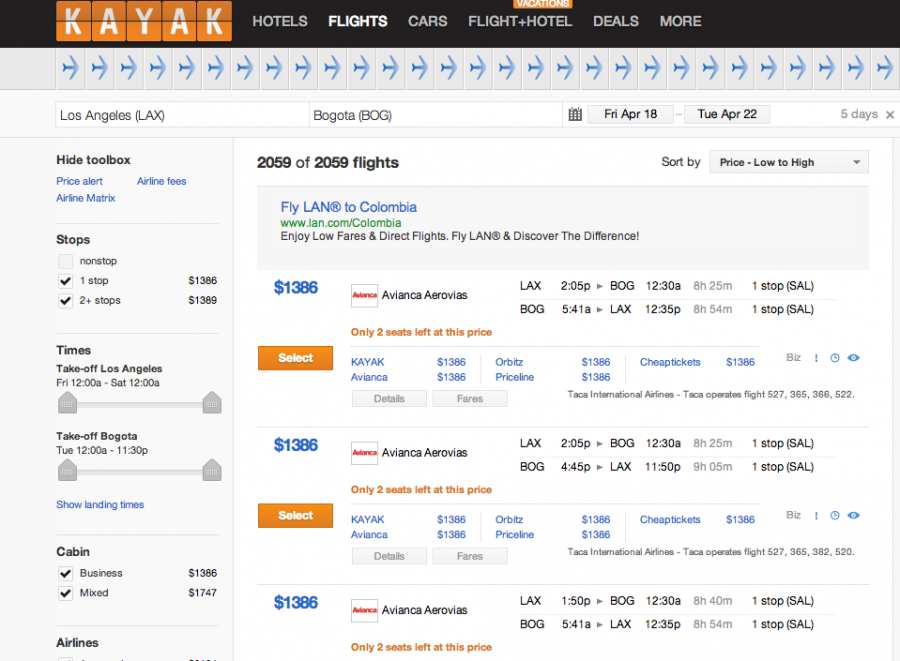
Task: Click the eye icon on second flight result
Action: [854, 516]
